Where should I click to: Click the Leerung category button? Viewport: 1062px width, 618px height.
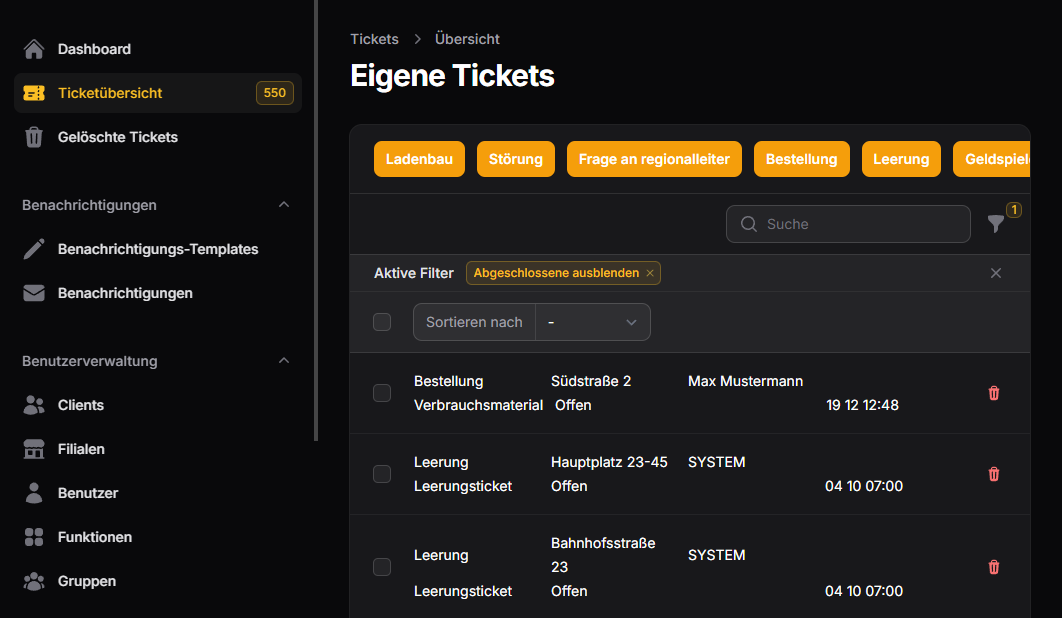901,159
